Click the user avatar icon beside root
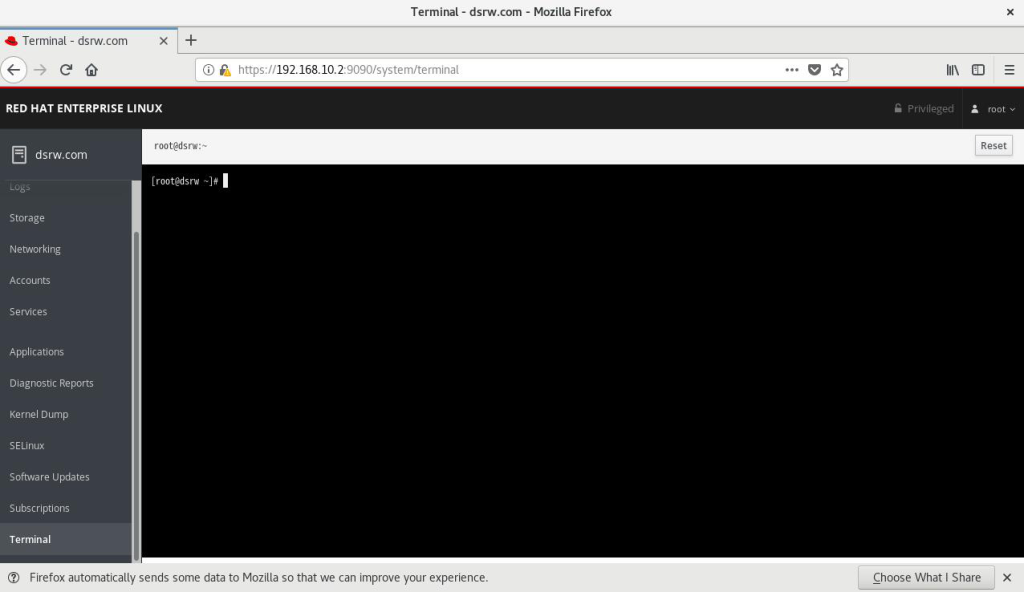The height and width of the screenshot is (592, 1024). (x=974, y=109)
